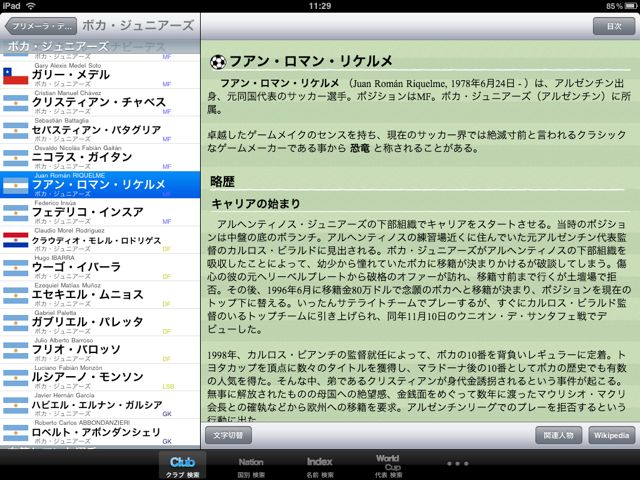Tap the ボカ・ジュニアーズ navigation bar title
This screenshot has width=640, height=480.
point(138,26)
